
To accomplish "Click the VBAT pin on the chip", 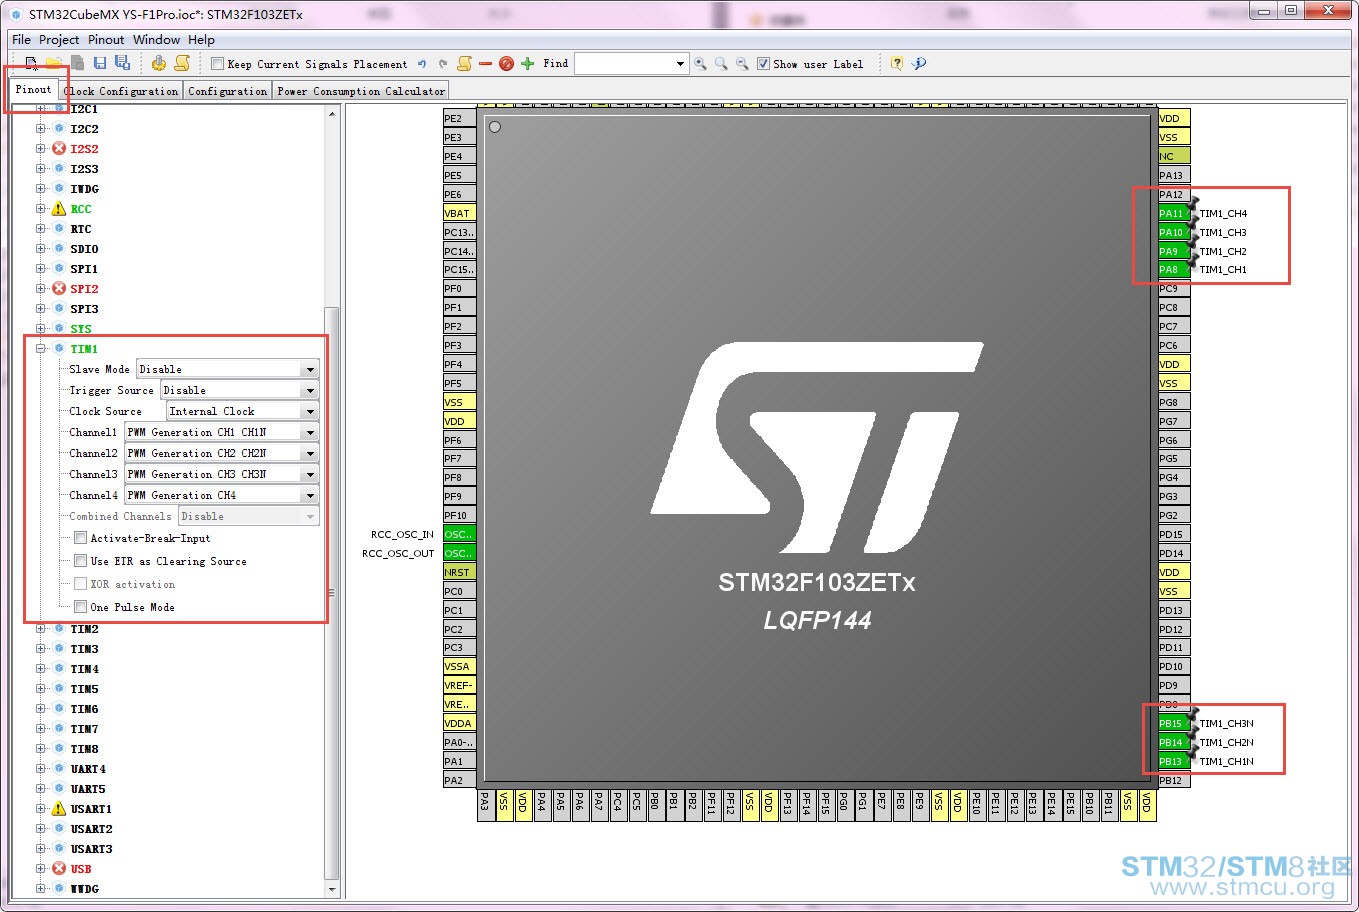I will click(x=459, y=213).
